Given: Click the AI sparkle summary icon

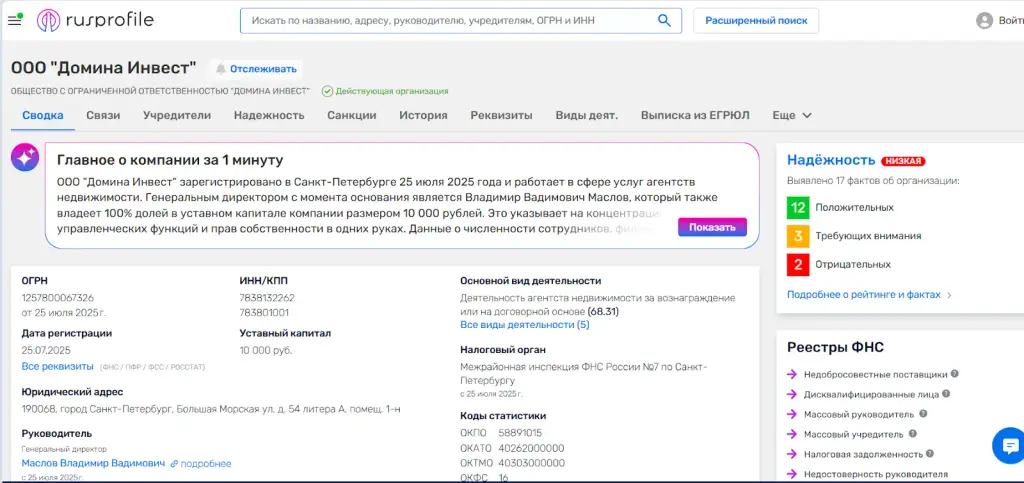Looking at the screenshot, I should click(x=25, y=157).
